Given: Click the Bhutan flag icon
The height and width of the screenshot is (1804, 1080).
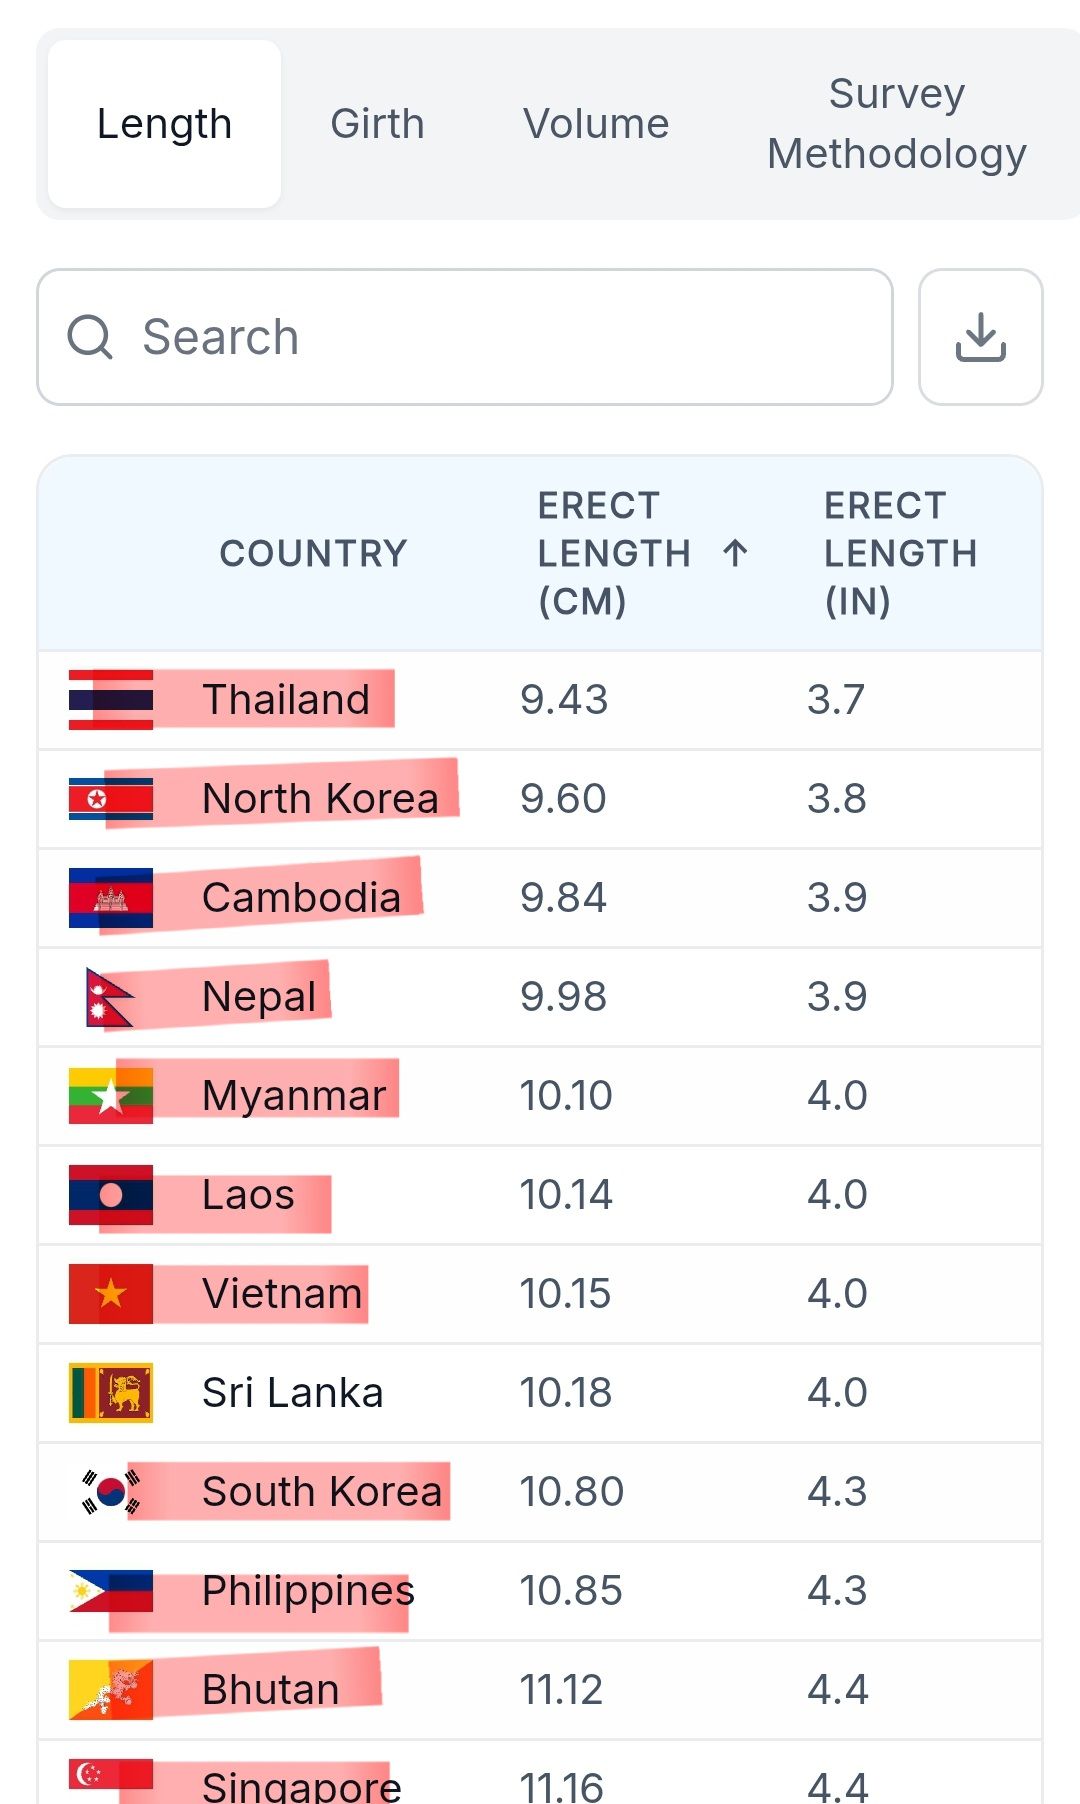Looking at the screenshot, I should [x=110, y=1689].
